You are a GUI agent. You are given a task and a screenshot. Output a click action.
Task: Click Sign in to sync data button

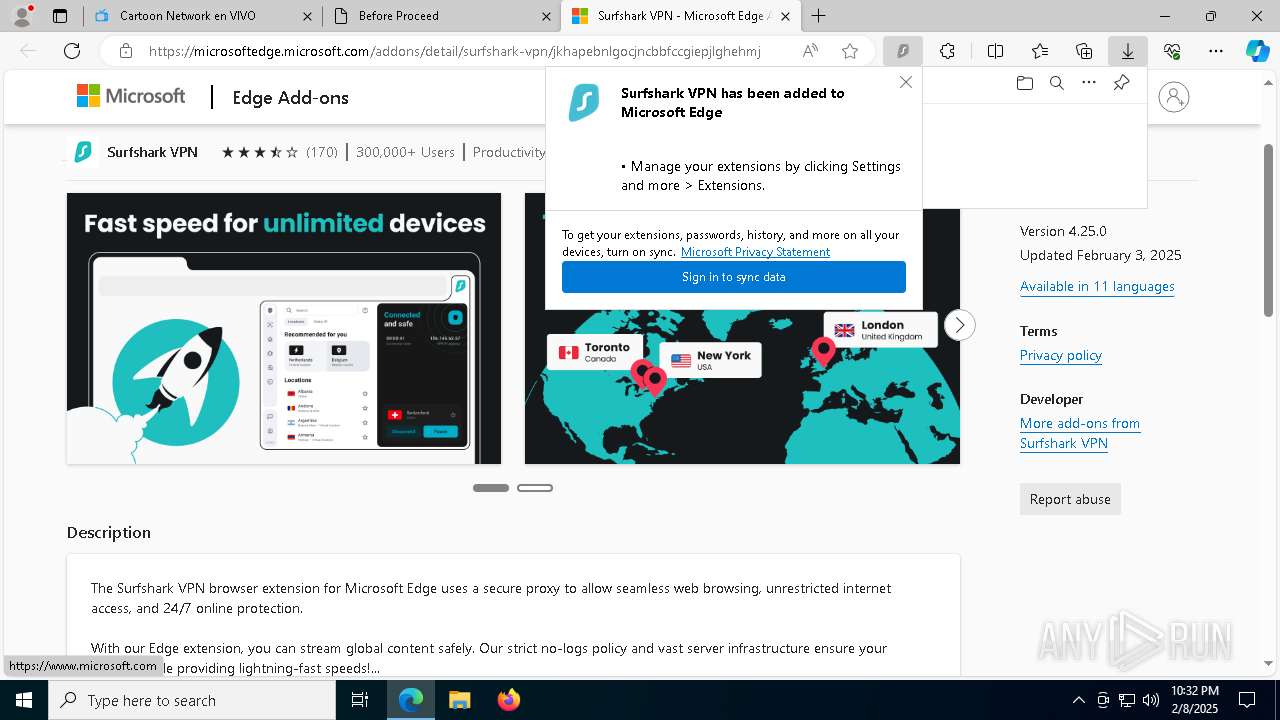click(734, 277)
